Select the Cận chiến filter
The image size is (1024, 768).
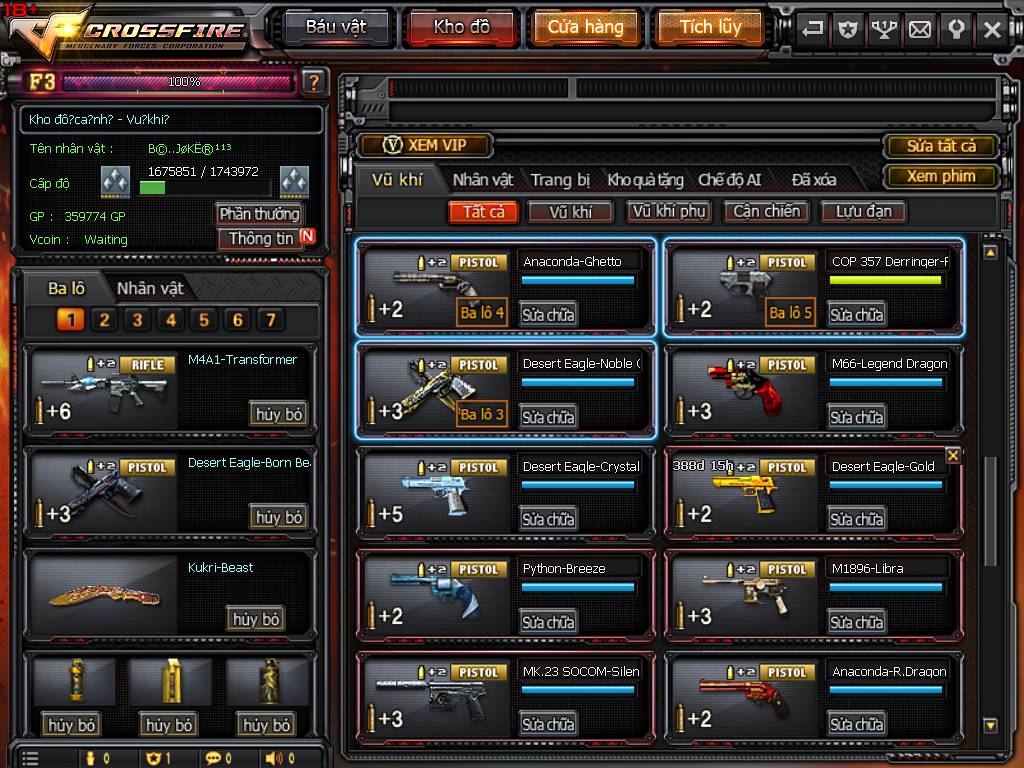coord(767,212)
